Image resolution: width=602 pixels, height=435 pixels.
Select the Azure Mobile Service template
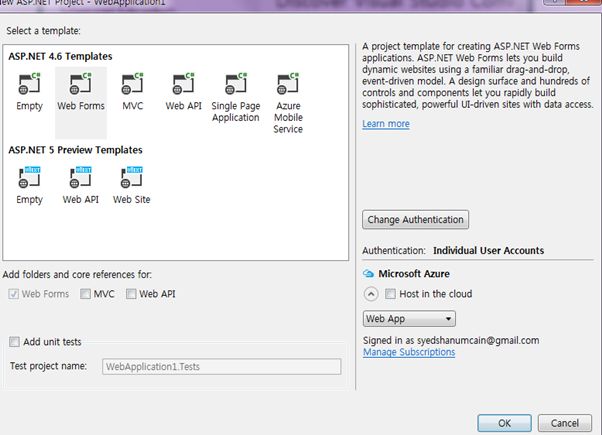pyautogui.click(x=288, y=103)
